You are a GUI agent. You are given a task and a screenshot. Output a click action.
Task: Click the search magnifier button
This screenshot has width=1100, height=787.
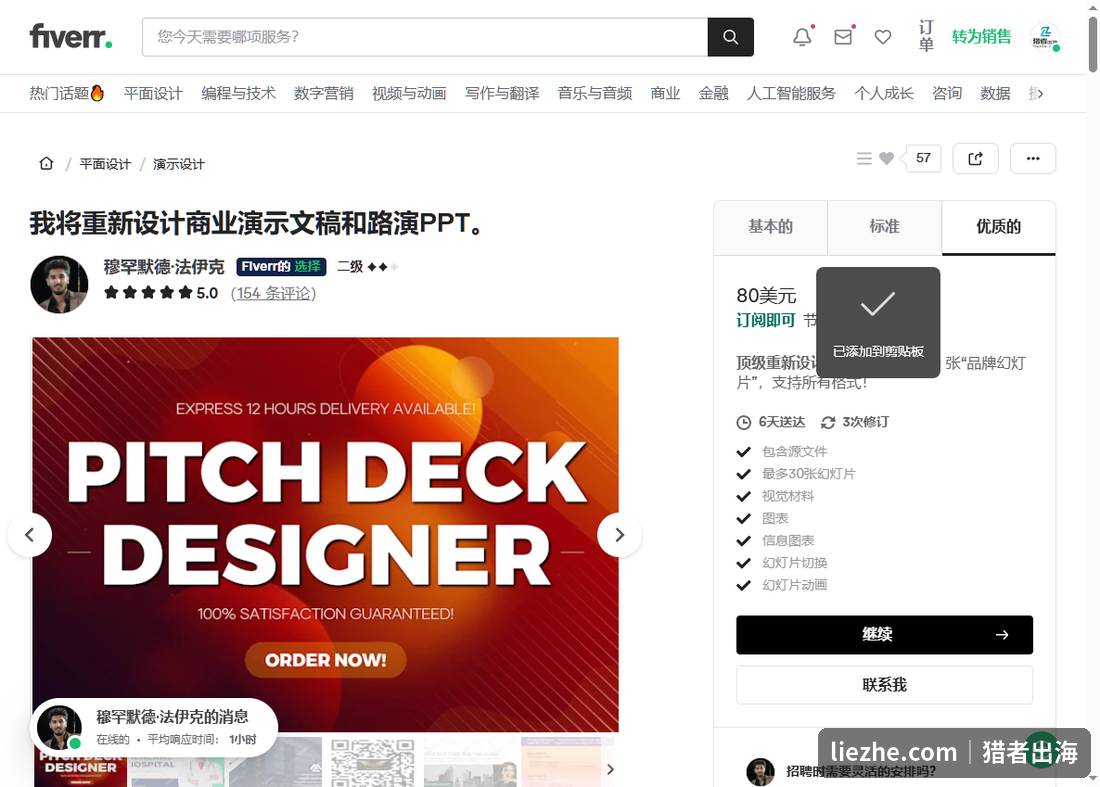click(x=730, y=37)
